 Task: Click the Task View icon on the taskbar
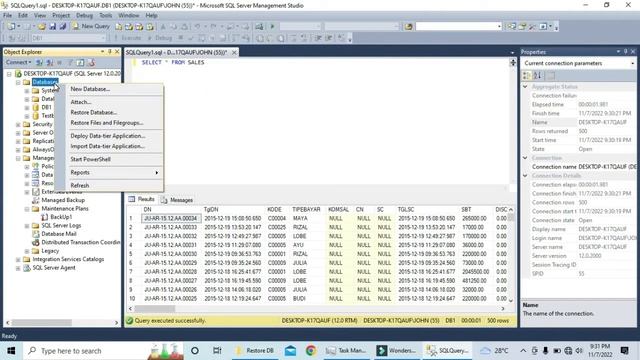click(217, 351)
